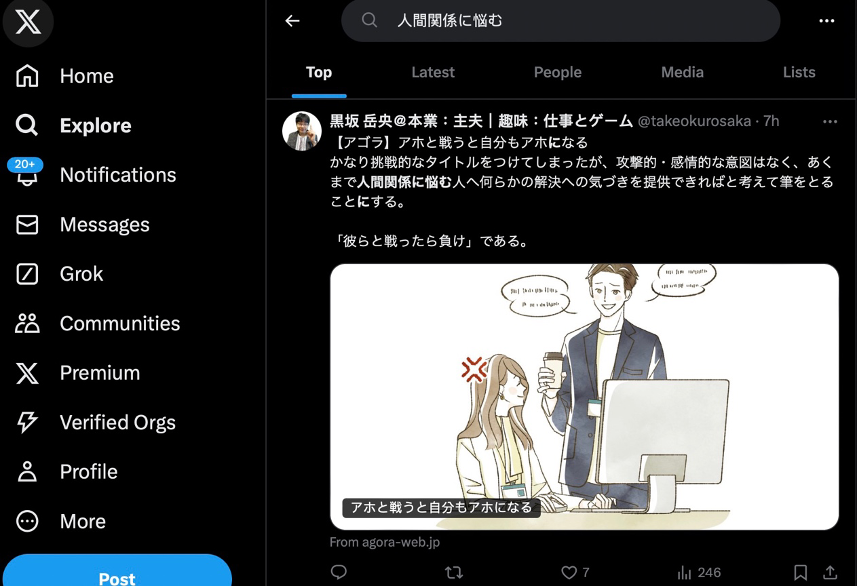Open the 'From agora-web.jp' link
This screenshot has width=858, height=587.
pyautogui.click(x=385, y=542)
